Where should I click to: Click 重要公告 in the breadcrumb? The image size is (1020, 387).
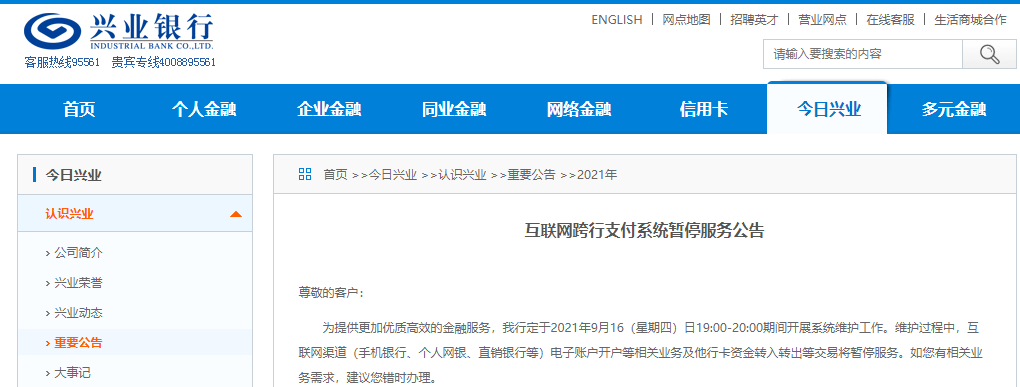click(x=531, y=174)
